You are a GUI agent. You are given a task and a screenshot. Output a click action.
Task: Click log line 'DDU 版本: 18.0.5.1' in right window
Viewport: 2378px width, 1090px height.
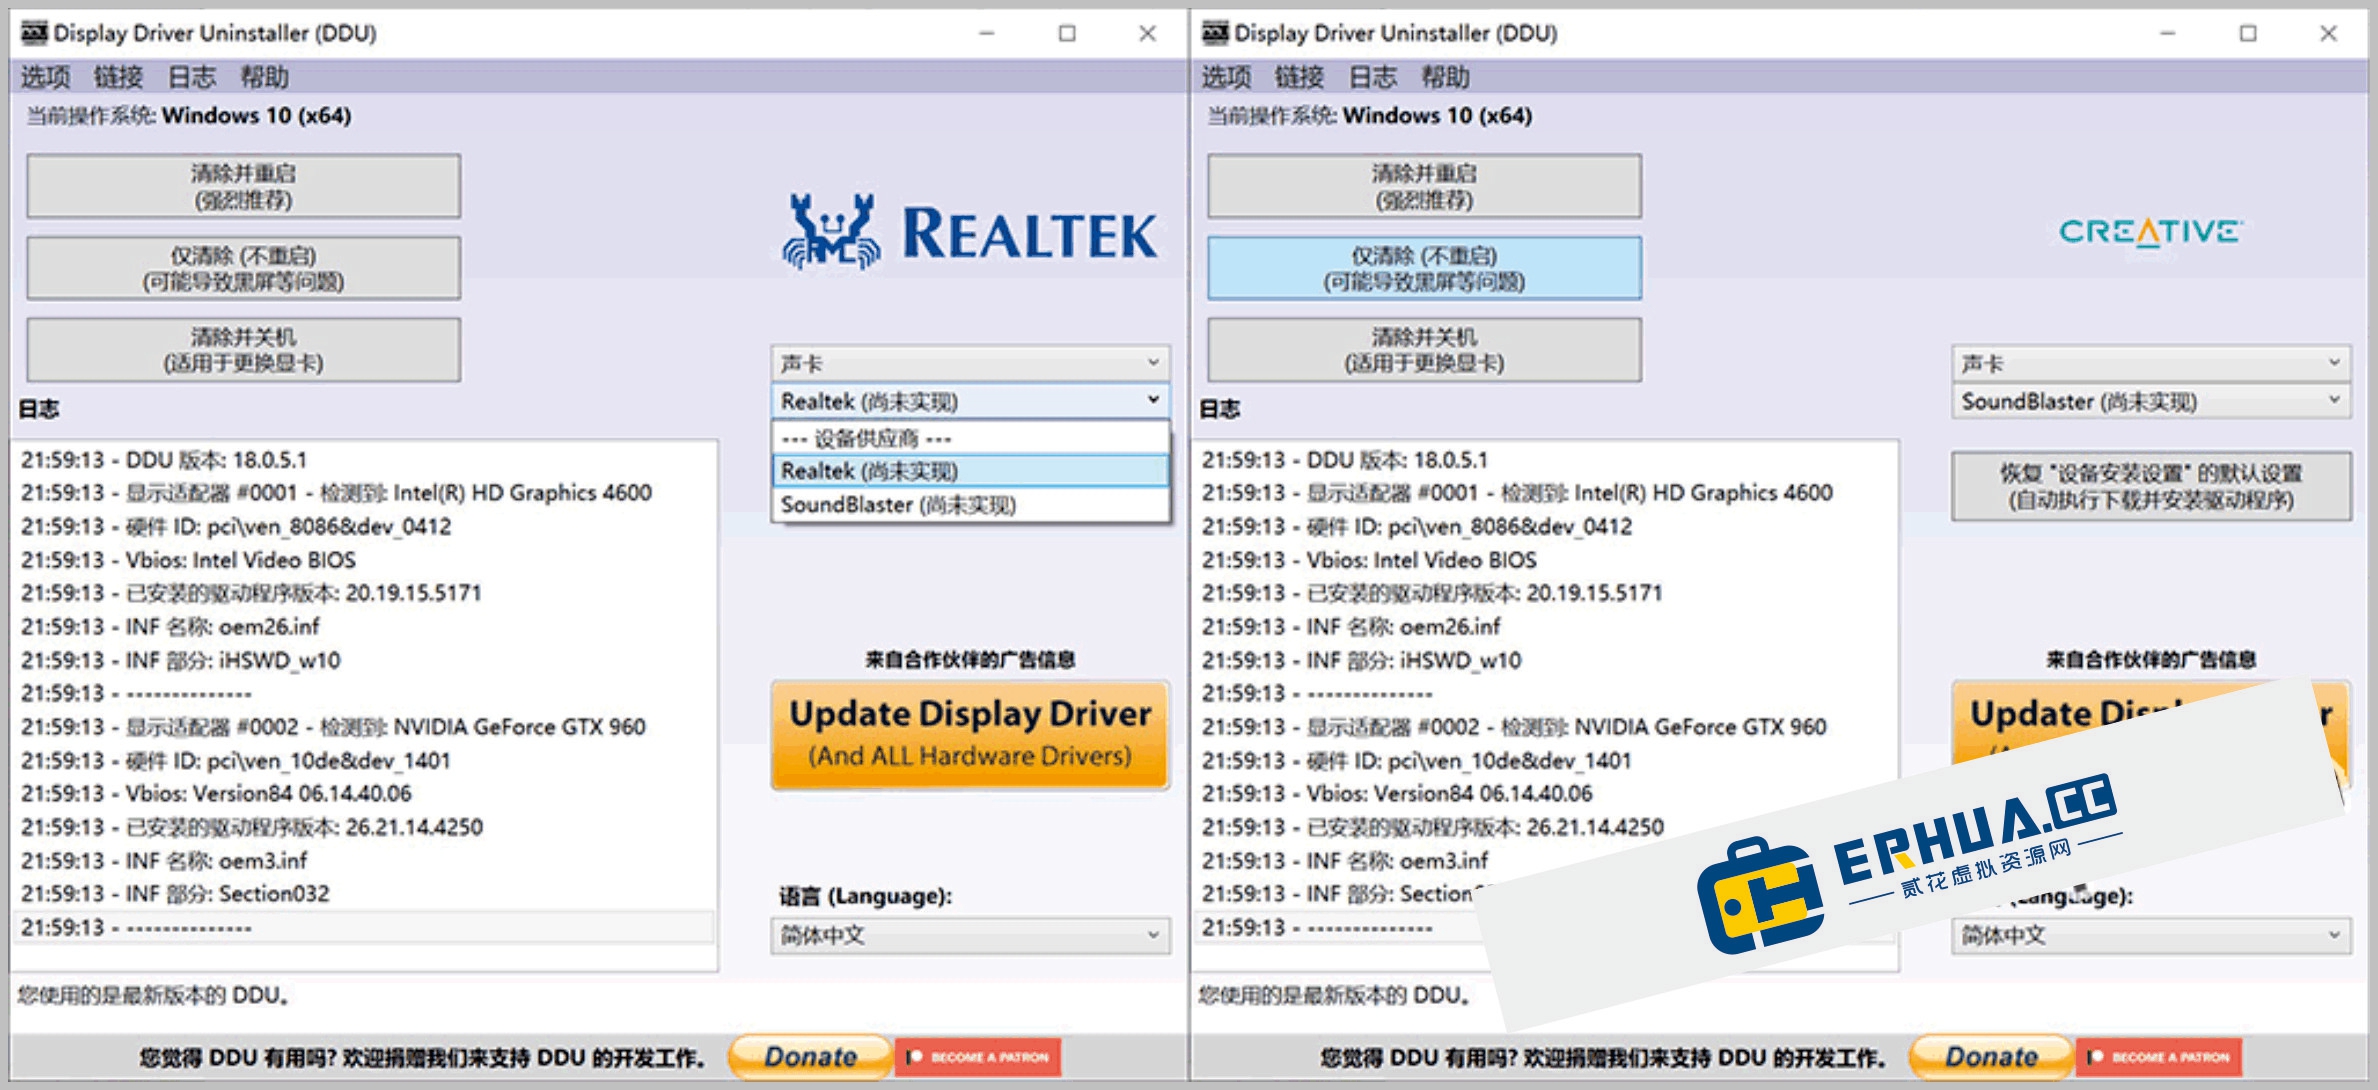(1345, 460)
